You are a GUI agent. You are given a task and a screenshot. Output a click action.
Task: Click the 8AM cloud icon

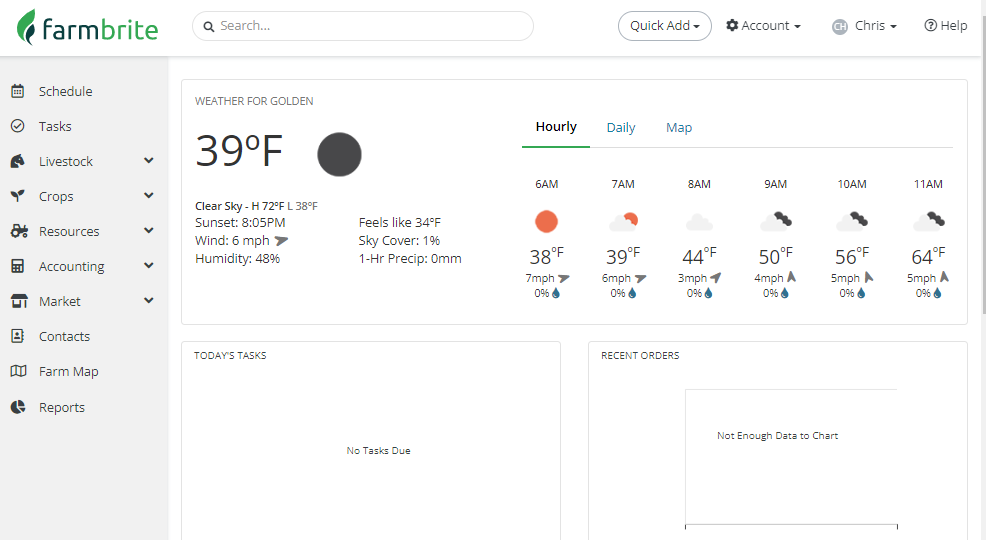(699, 222)
